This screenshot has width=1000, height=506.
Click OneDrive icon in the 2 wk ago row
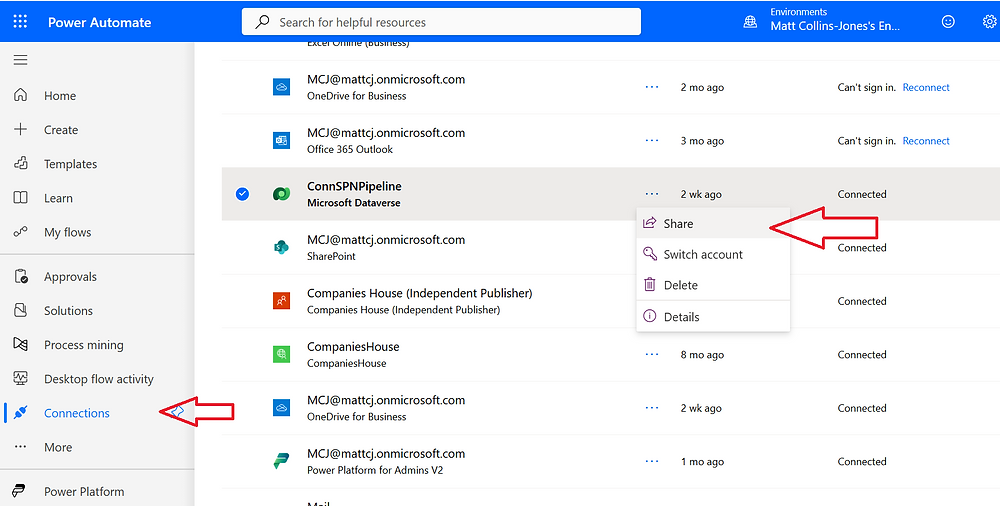[x=281, y=408]
